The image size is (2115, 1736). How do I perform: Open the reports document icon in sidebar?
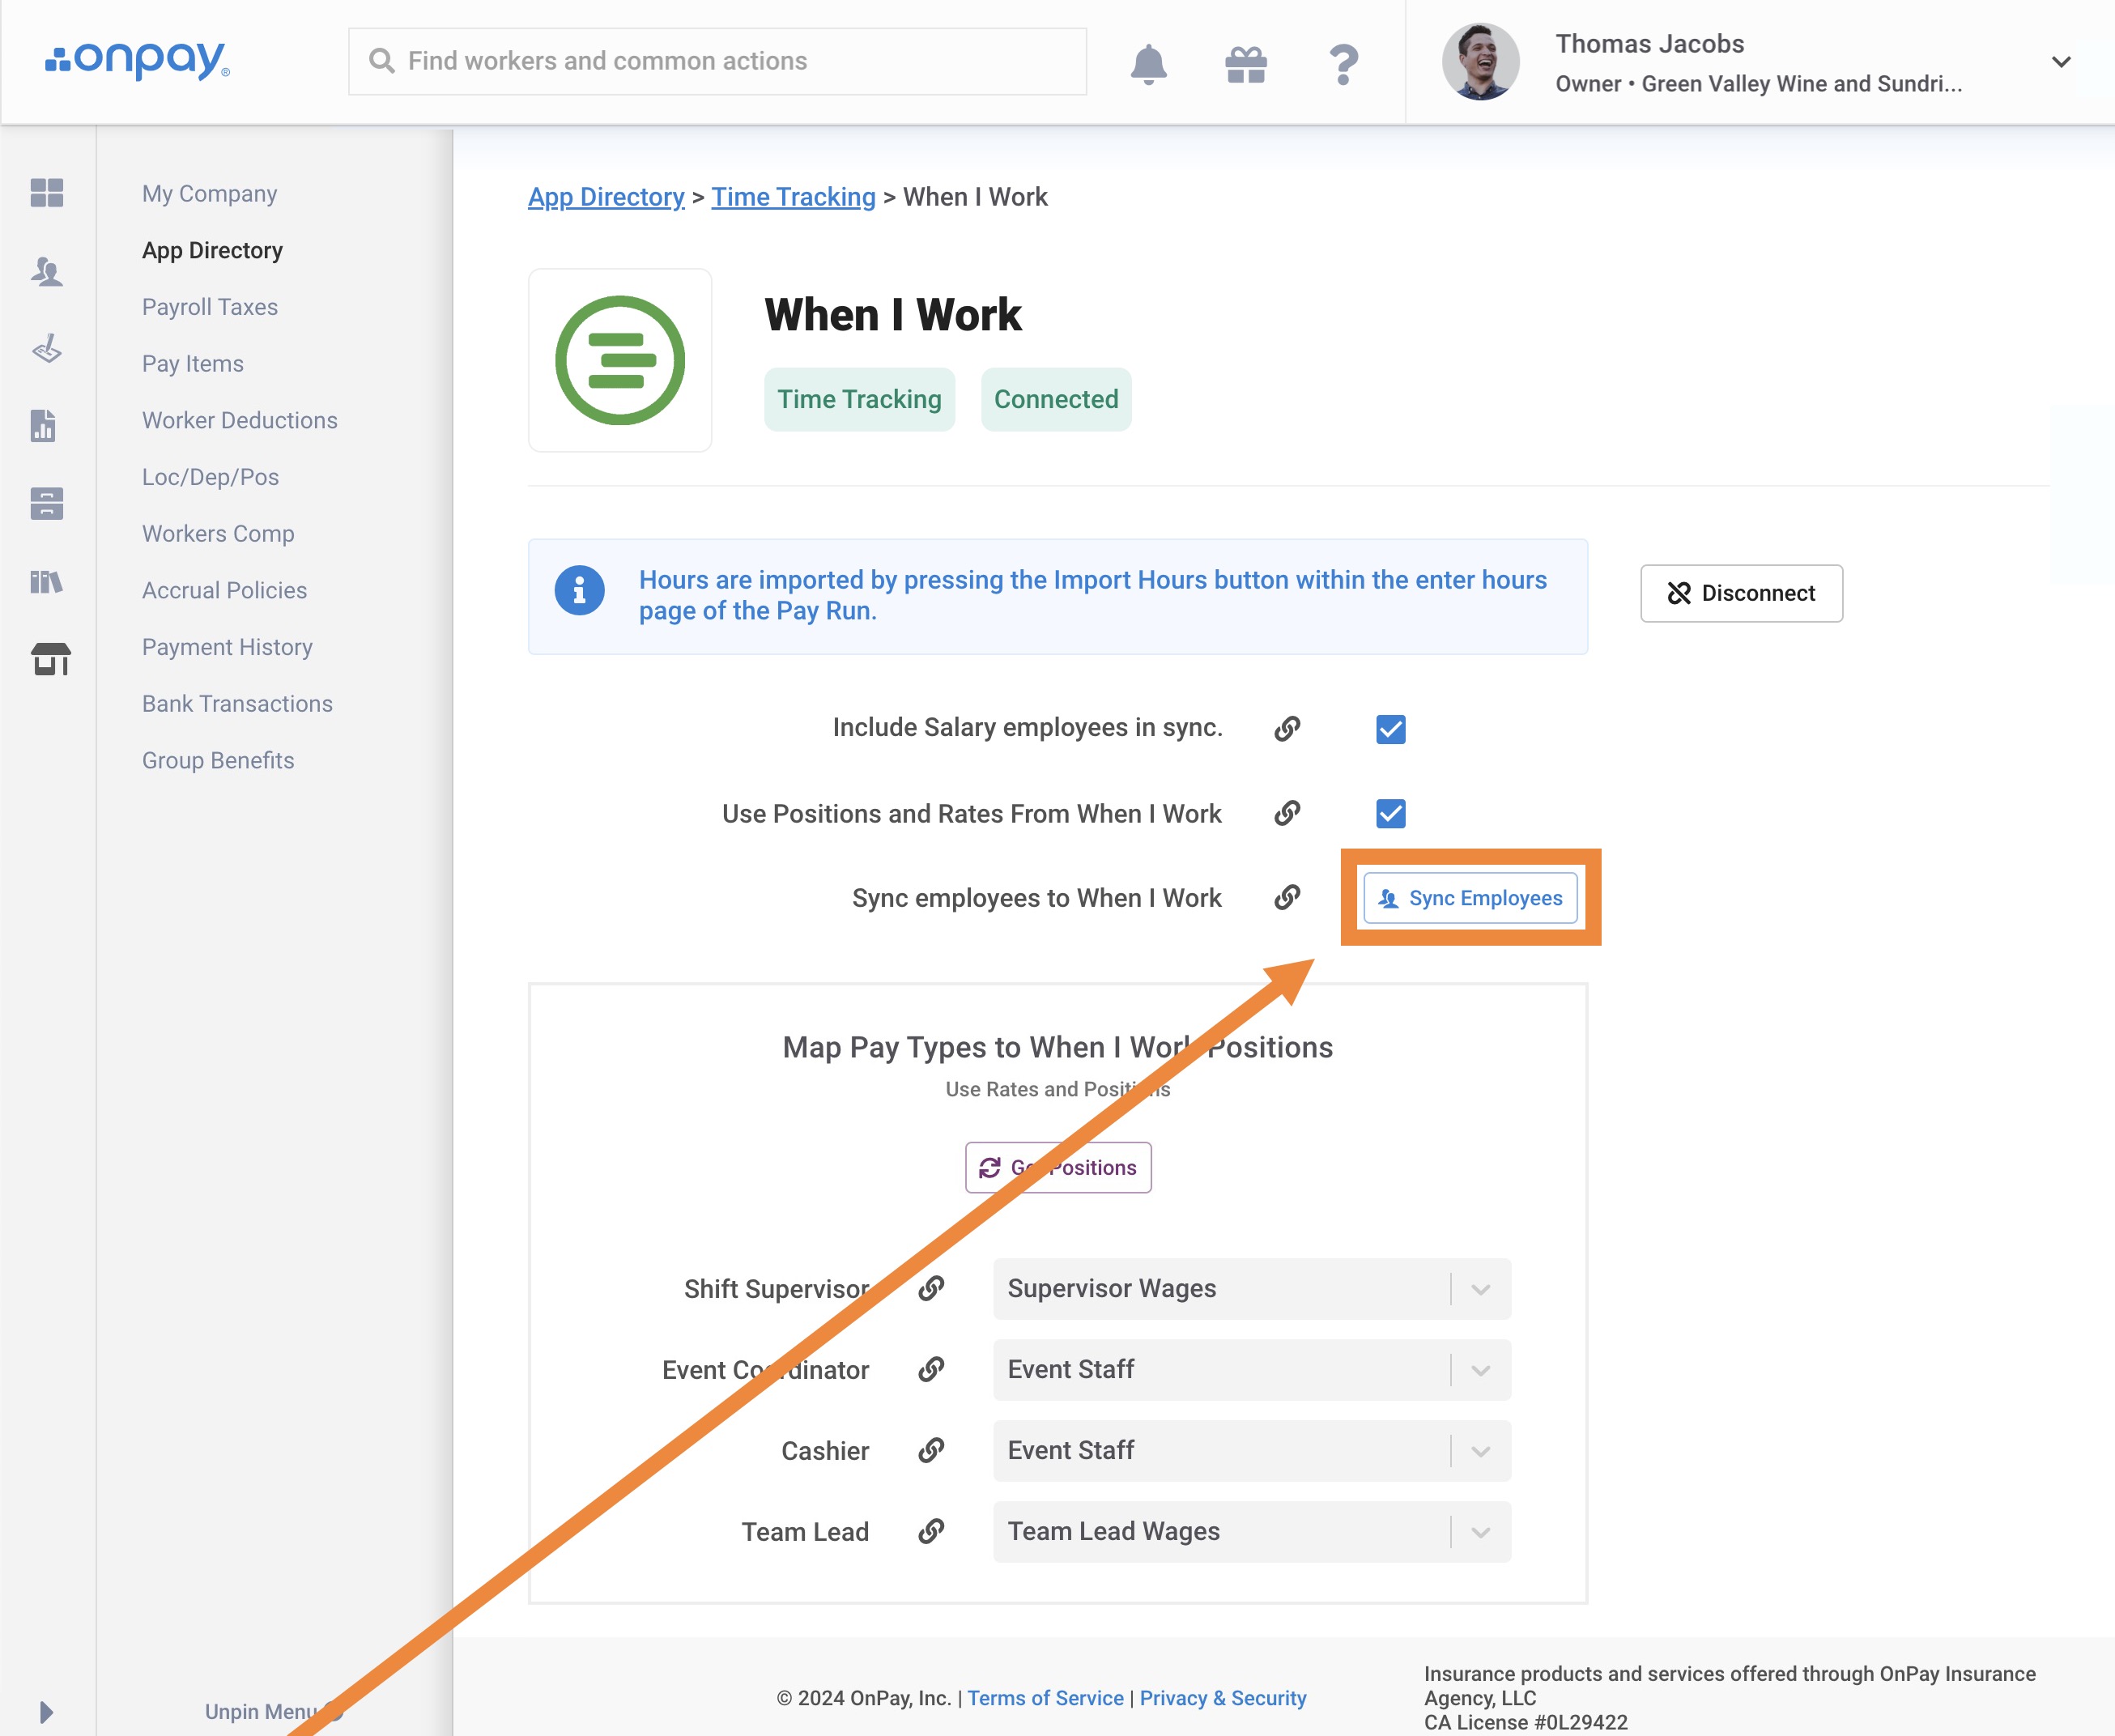point(44,426)
